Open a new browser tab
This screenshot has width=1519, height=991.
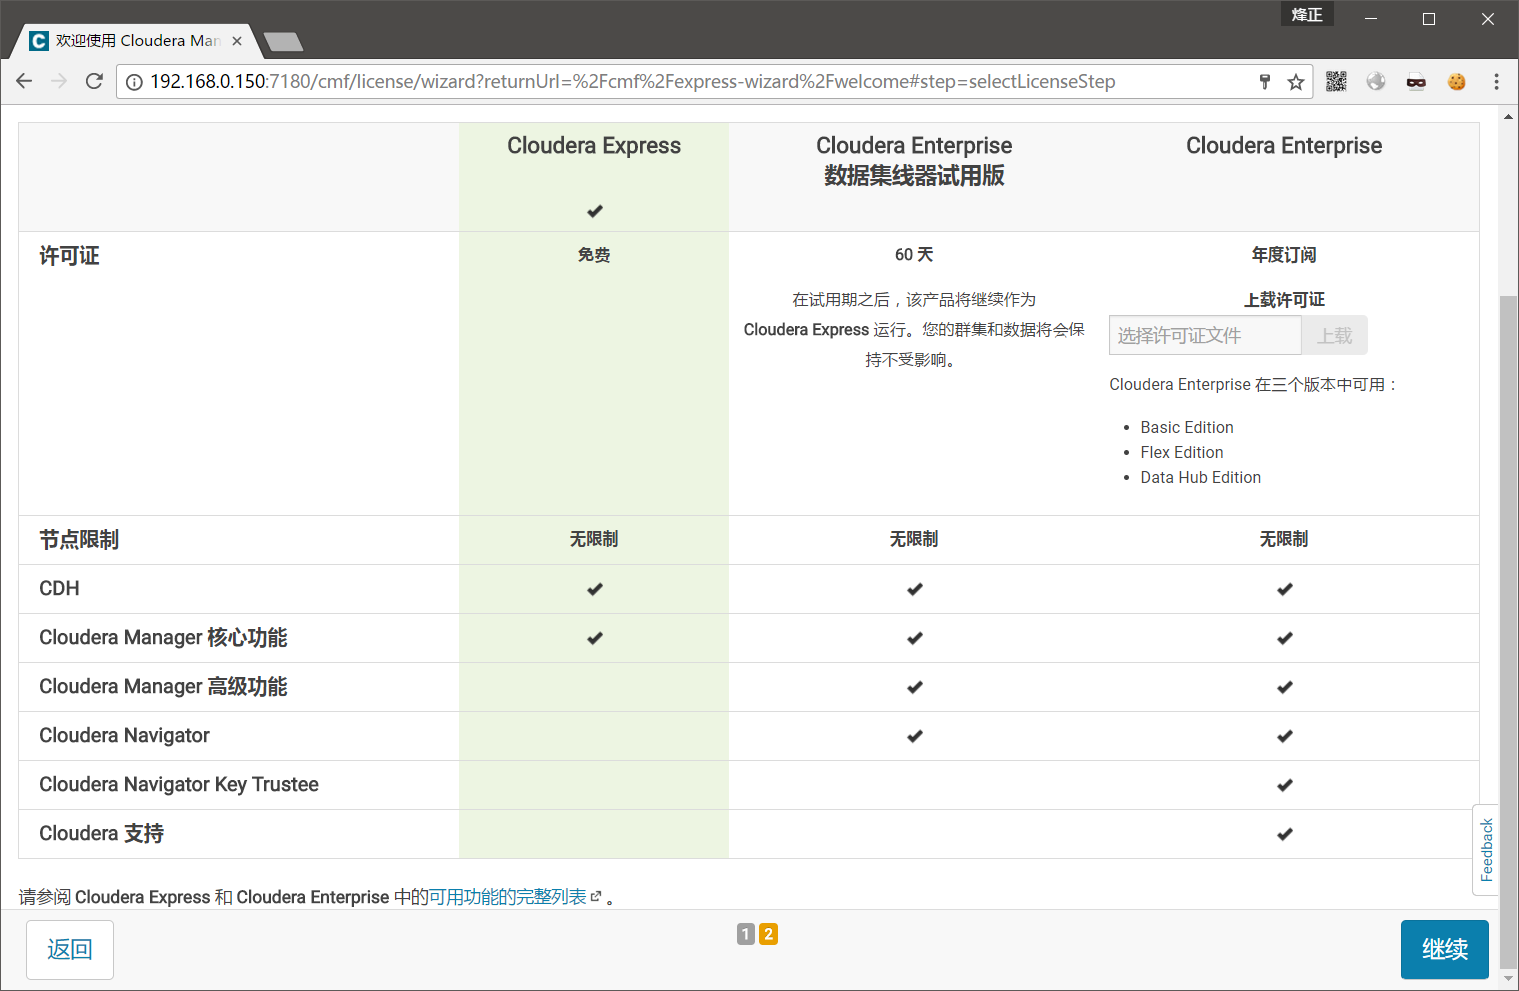[284, 42]
